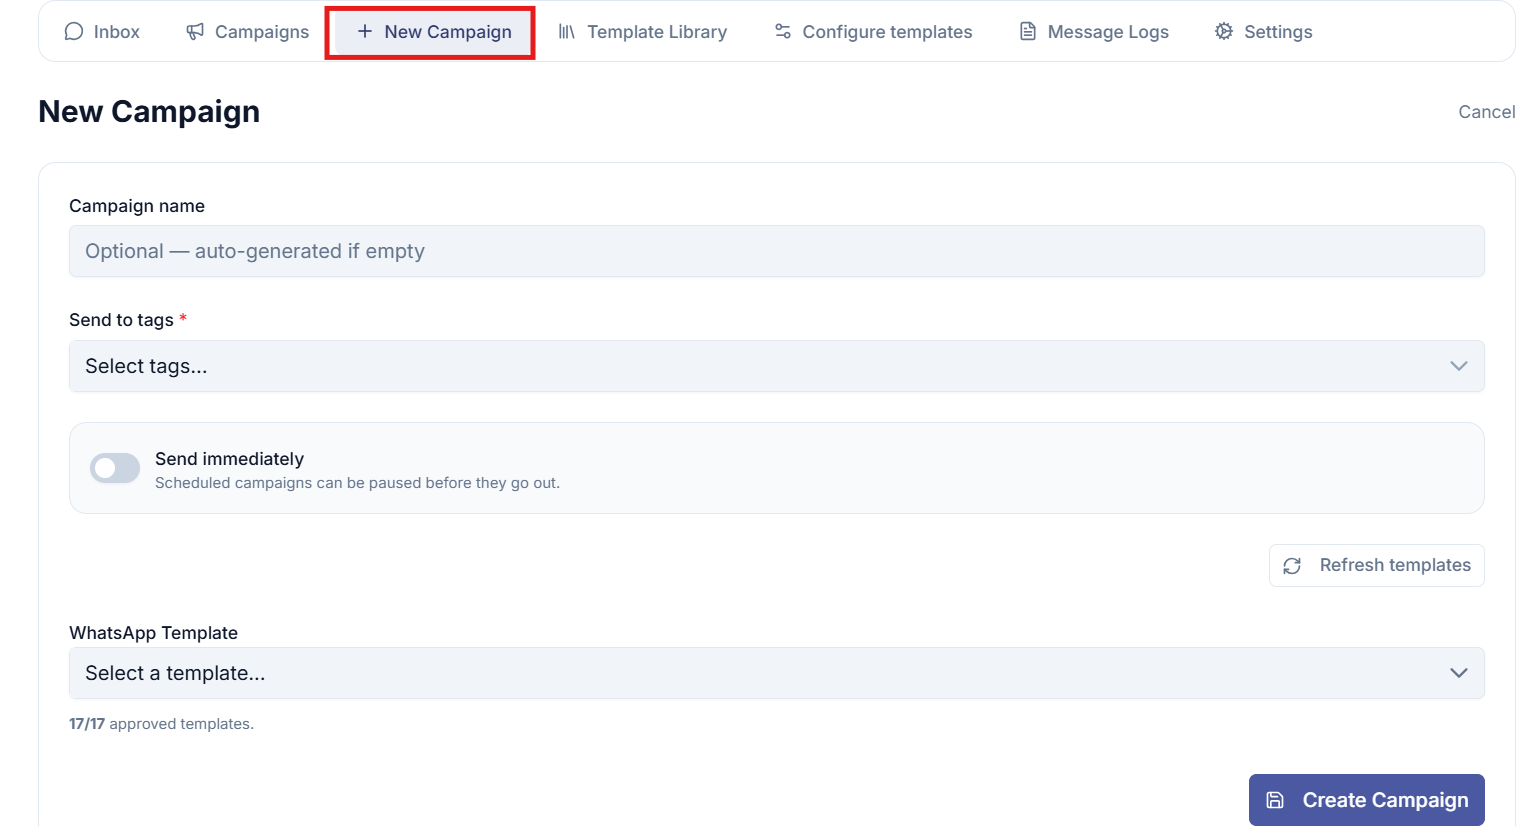
Task: Select the New Campaign tab
Action: (x=434, y=31)
